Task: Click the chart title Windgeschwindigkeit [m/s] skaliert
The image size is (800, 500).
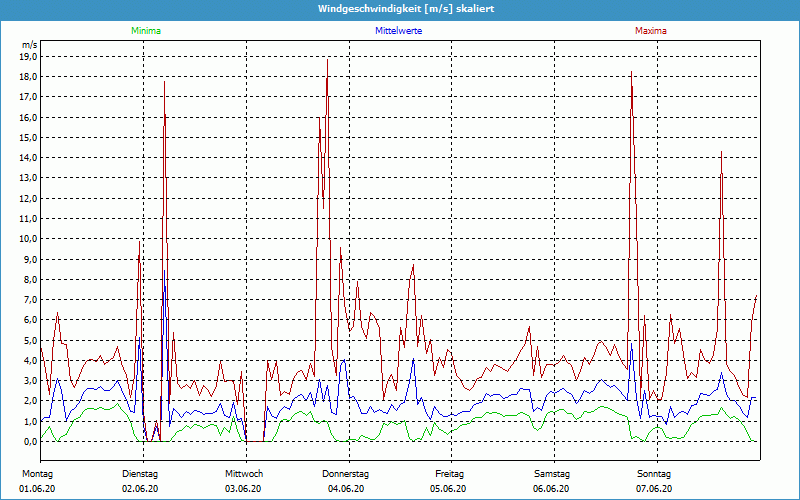Action: click(406, 9)
